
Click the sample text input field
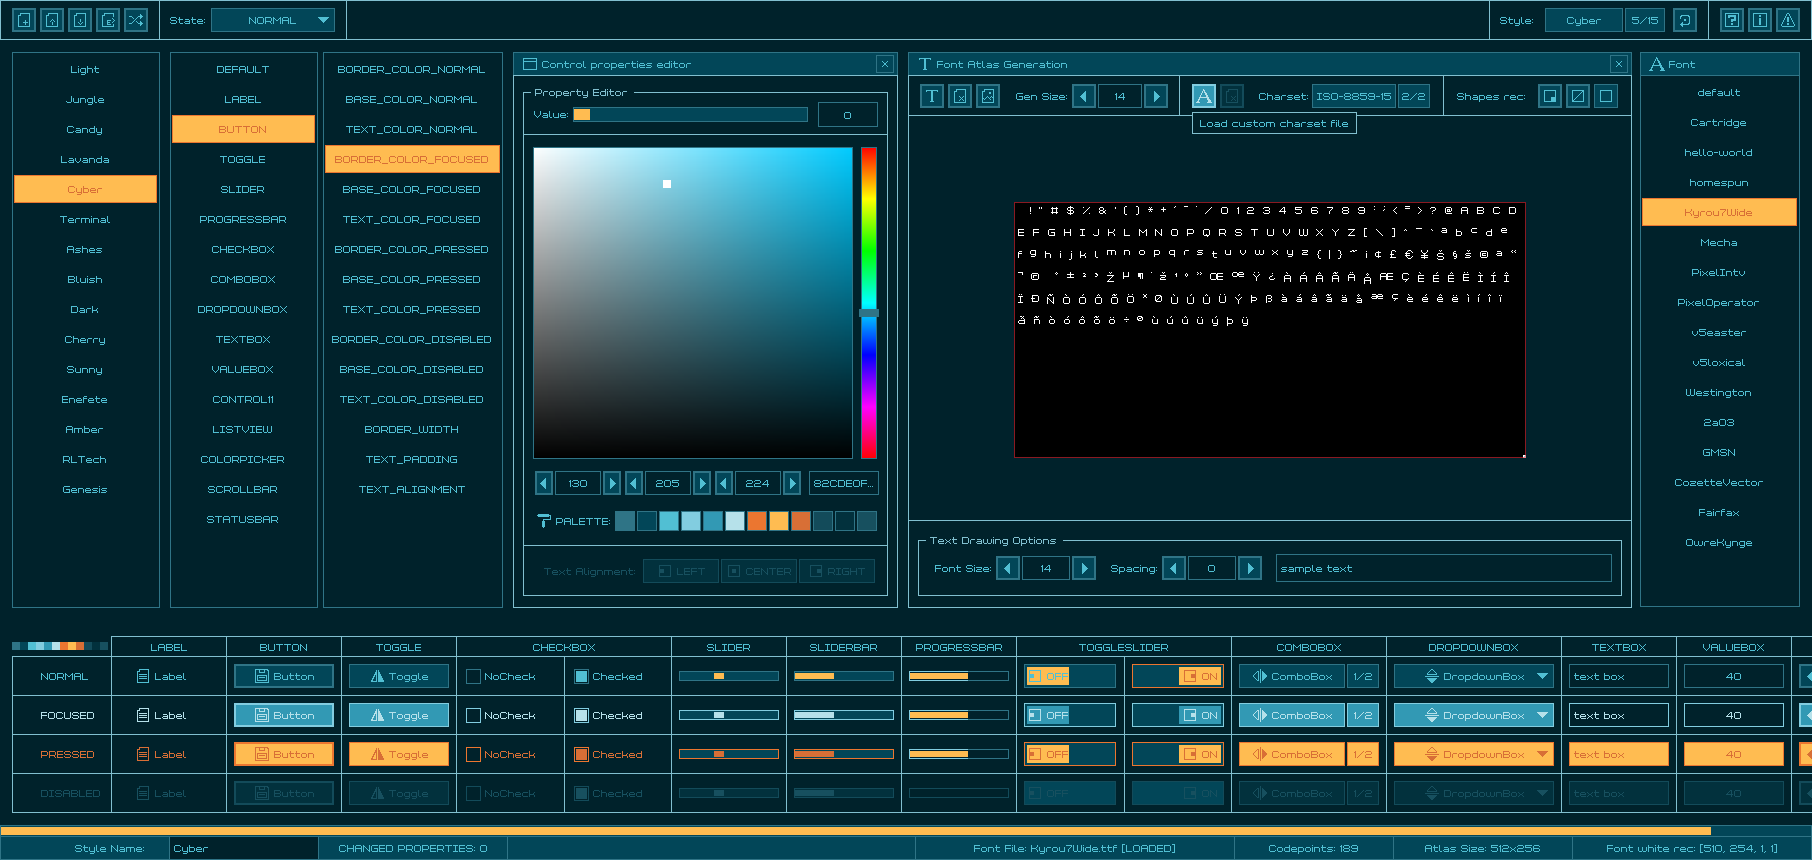pyautogui.click(x=1443, y=569)
